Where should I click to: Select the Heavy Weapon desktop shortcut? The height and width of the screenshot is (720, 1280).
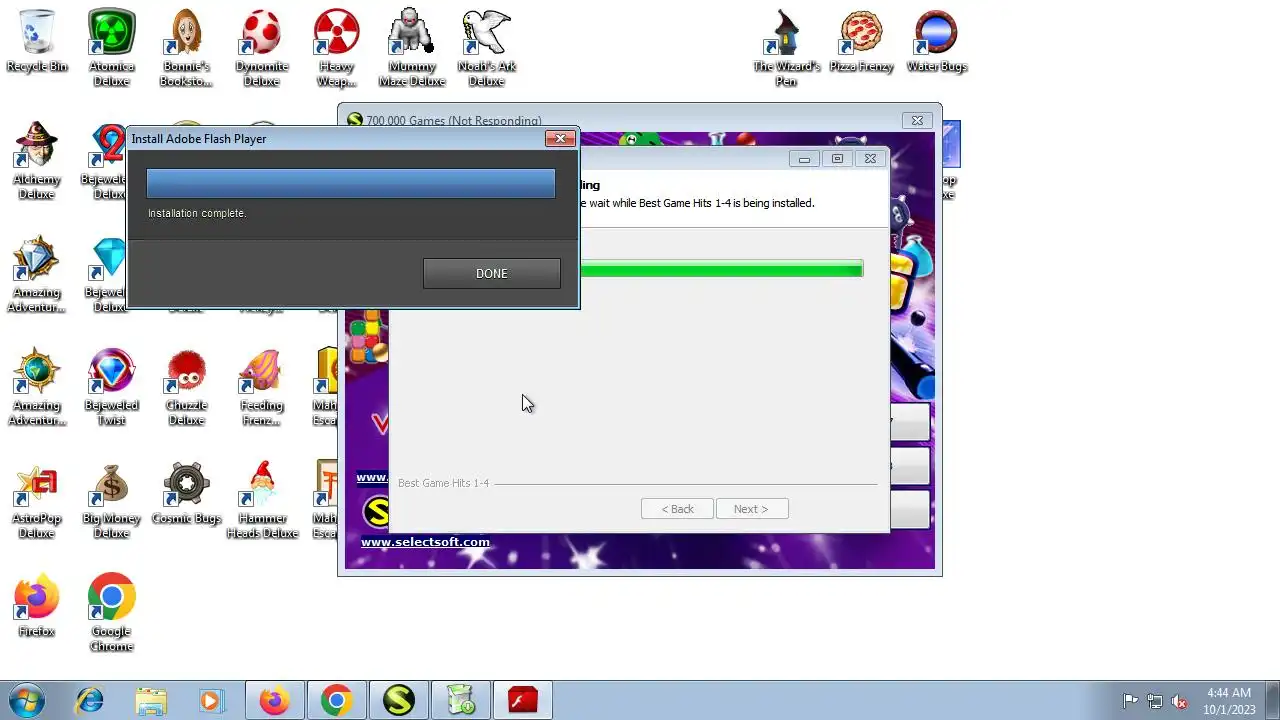[x=336, y=48]
